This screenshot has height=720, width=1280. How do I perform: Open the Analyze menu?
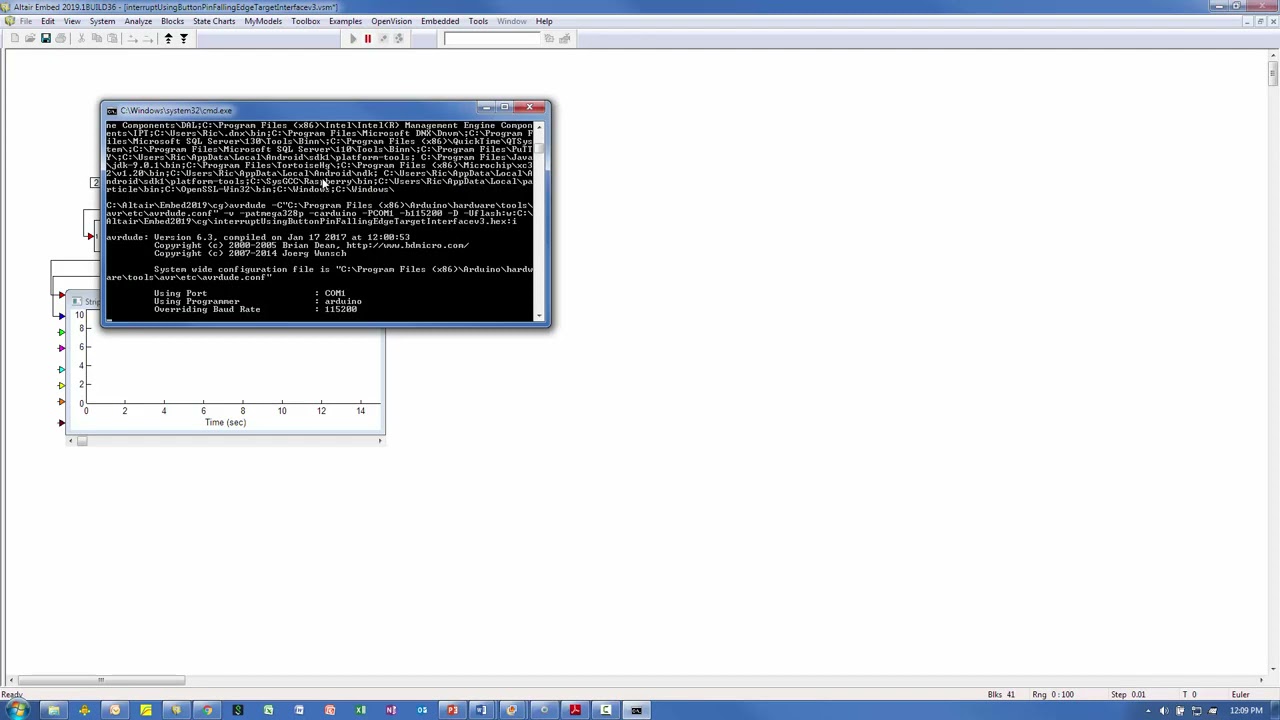[138, 21]
